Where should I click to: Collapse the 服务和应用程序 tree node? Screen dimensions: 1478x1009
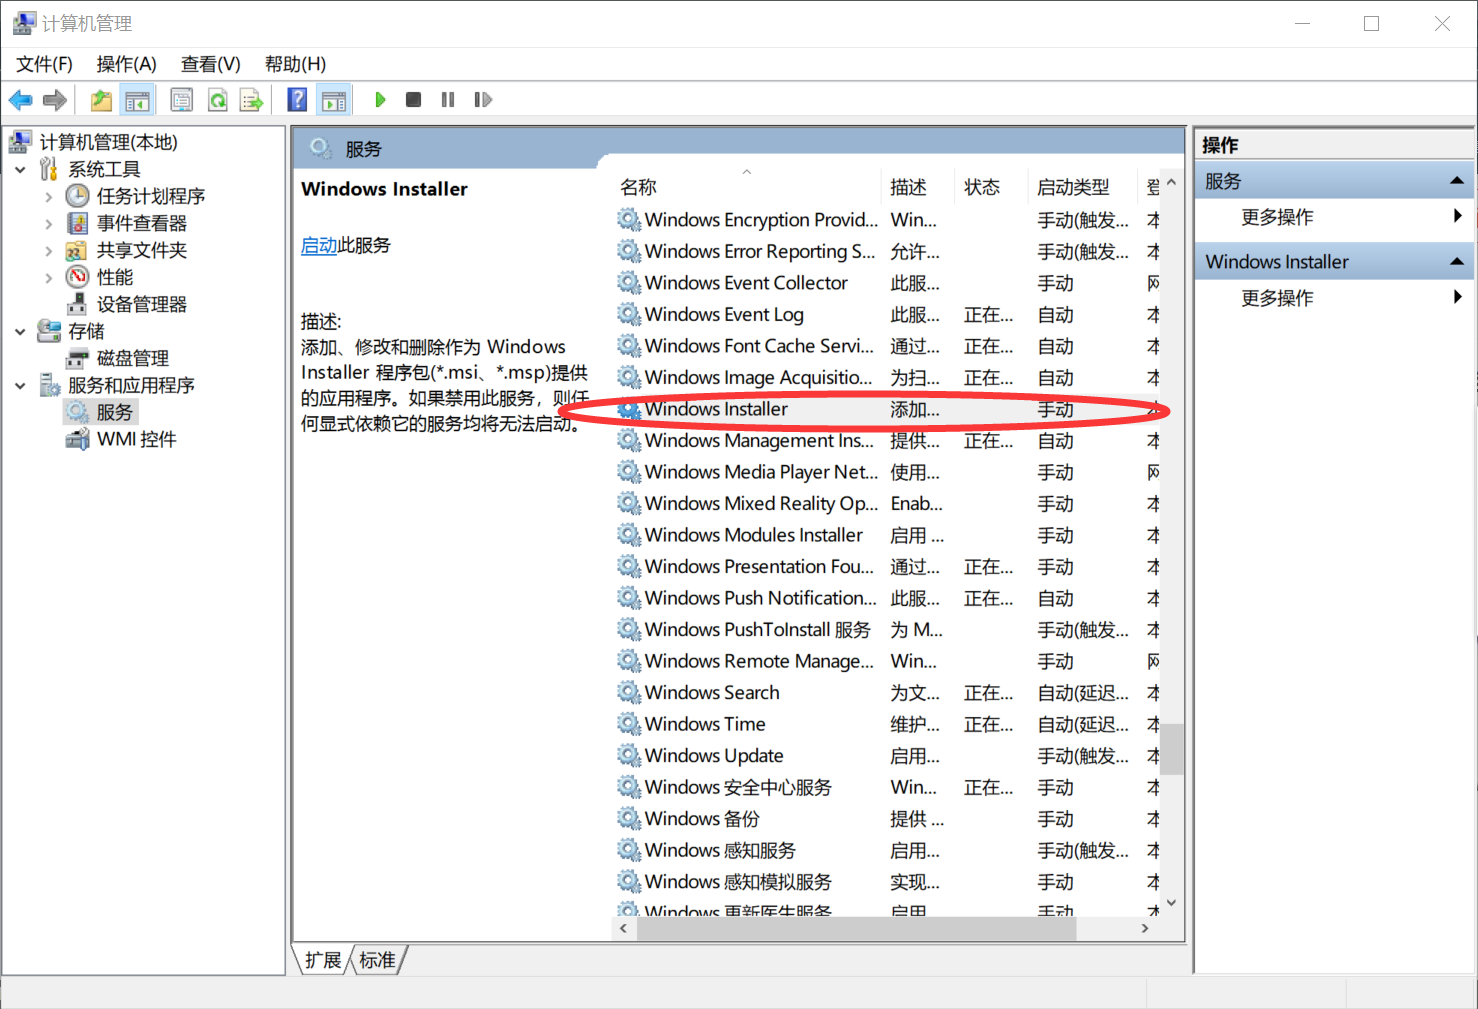click(x=20, y=385)
